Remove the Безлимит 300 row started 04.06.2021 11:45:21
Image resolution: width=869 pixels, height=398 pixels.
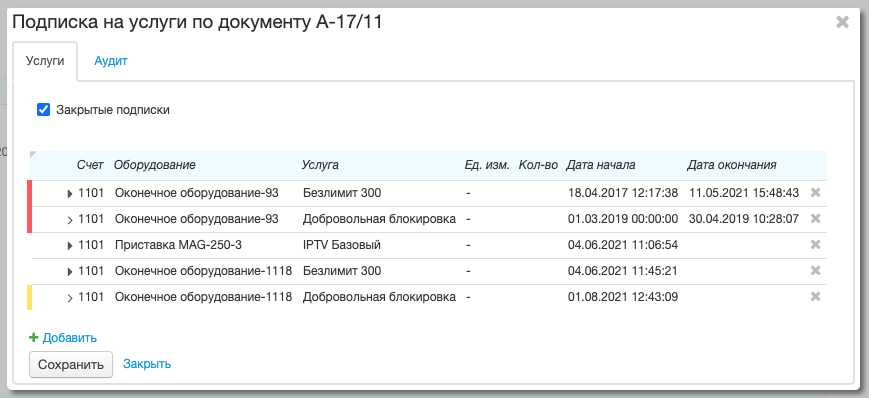815,271
